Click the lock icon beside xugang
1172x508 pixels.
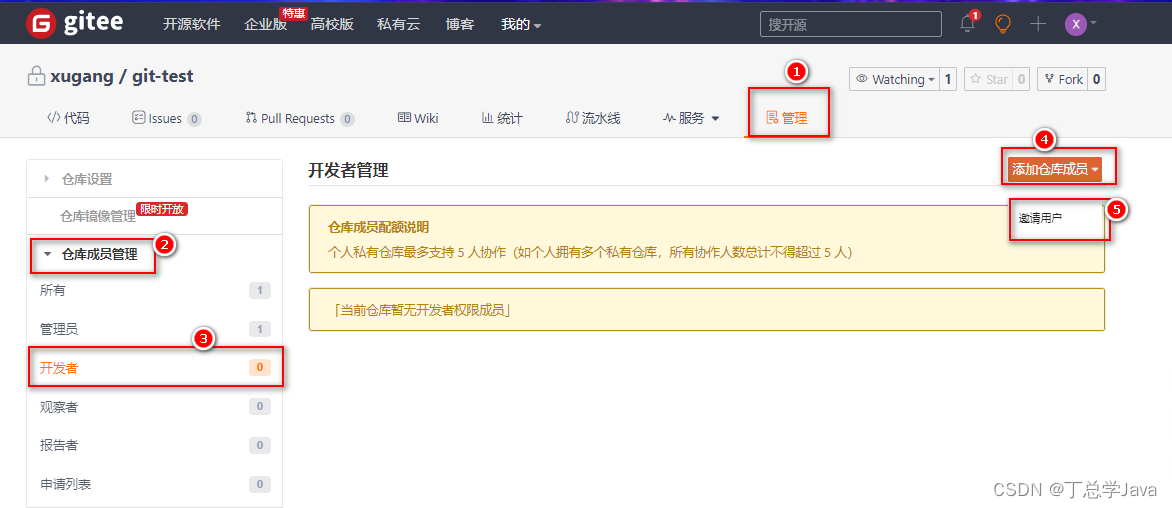(x=35, y=76)
